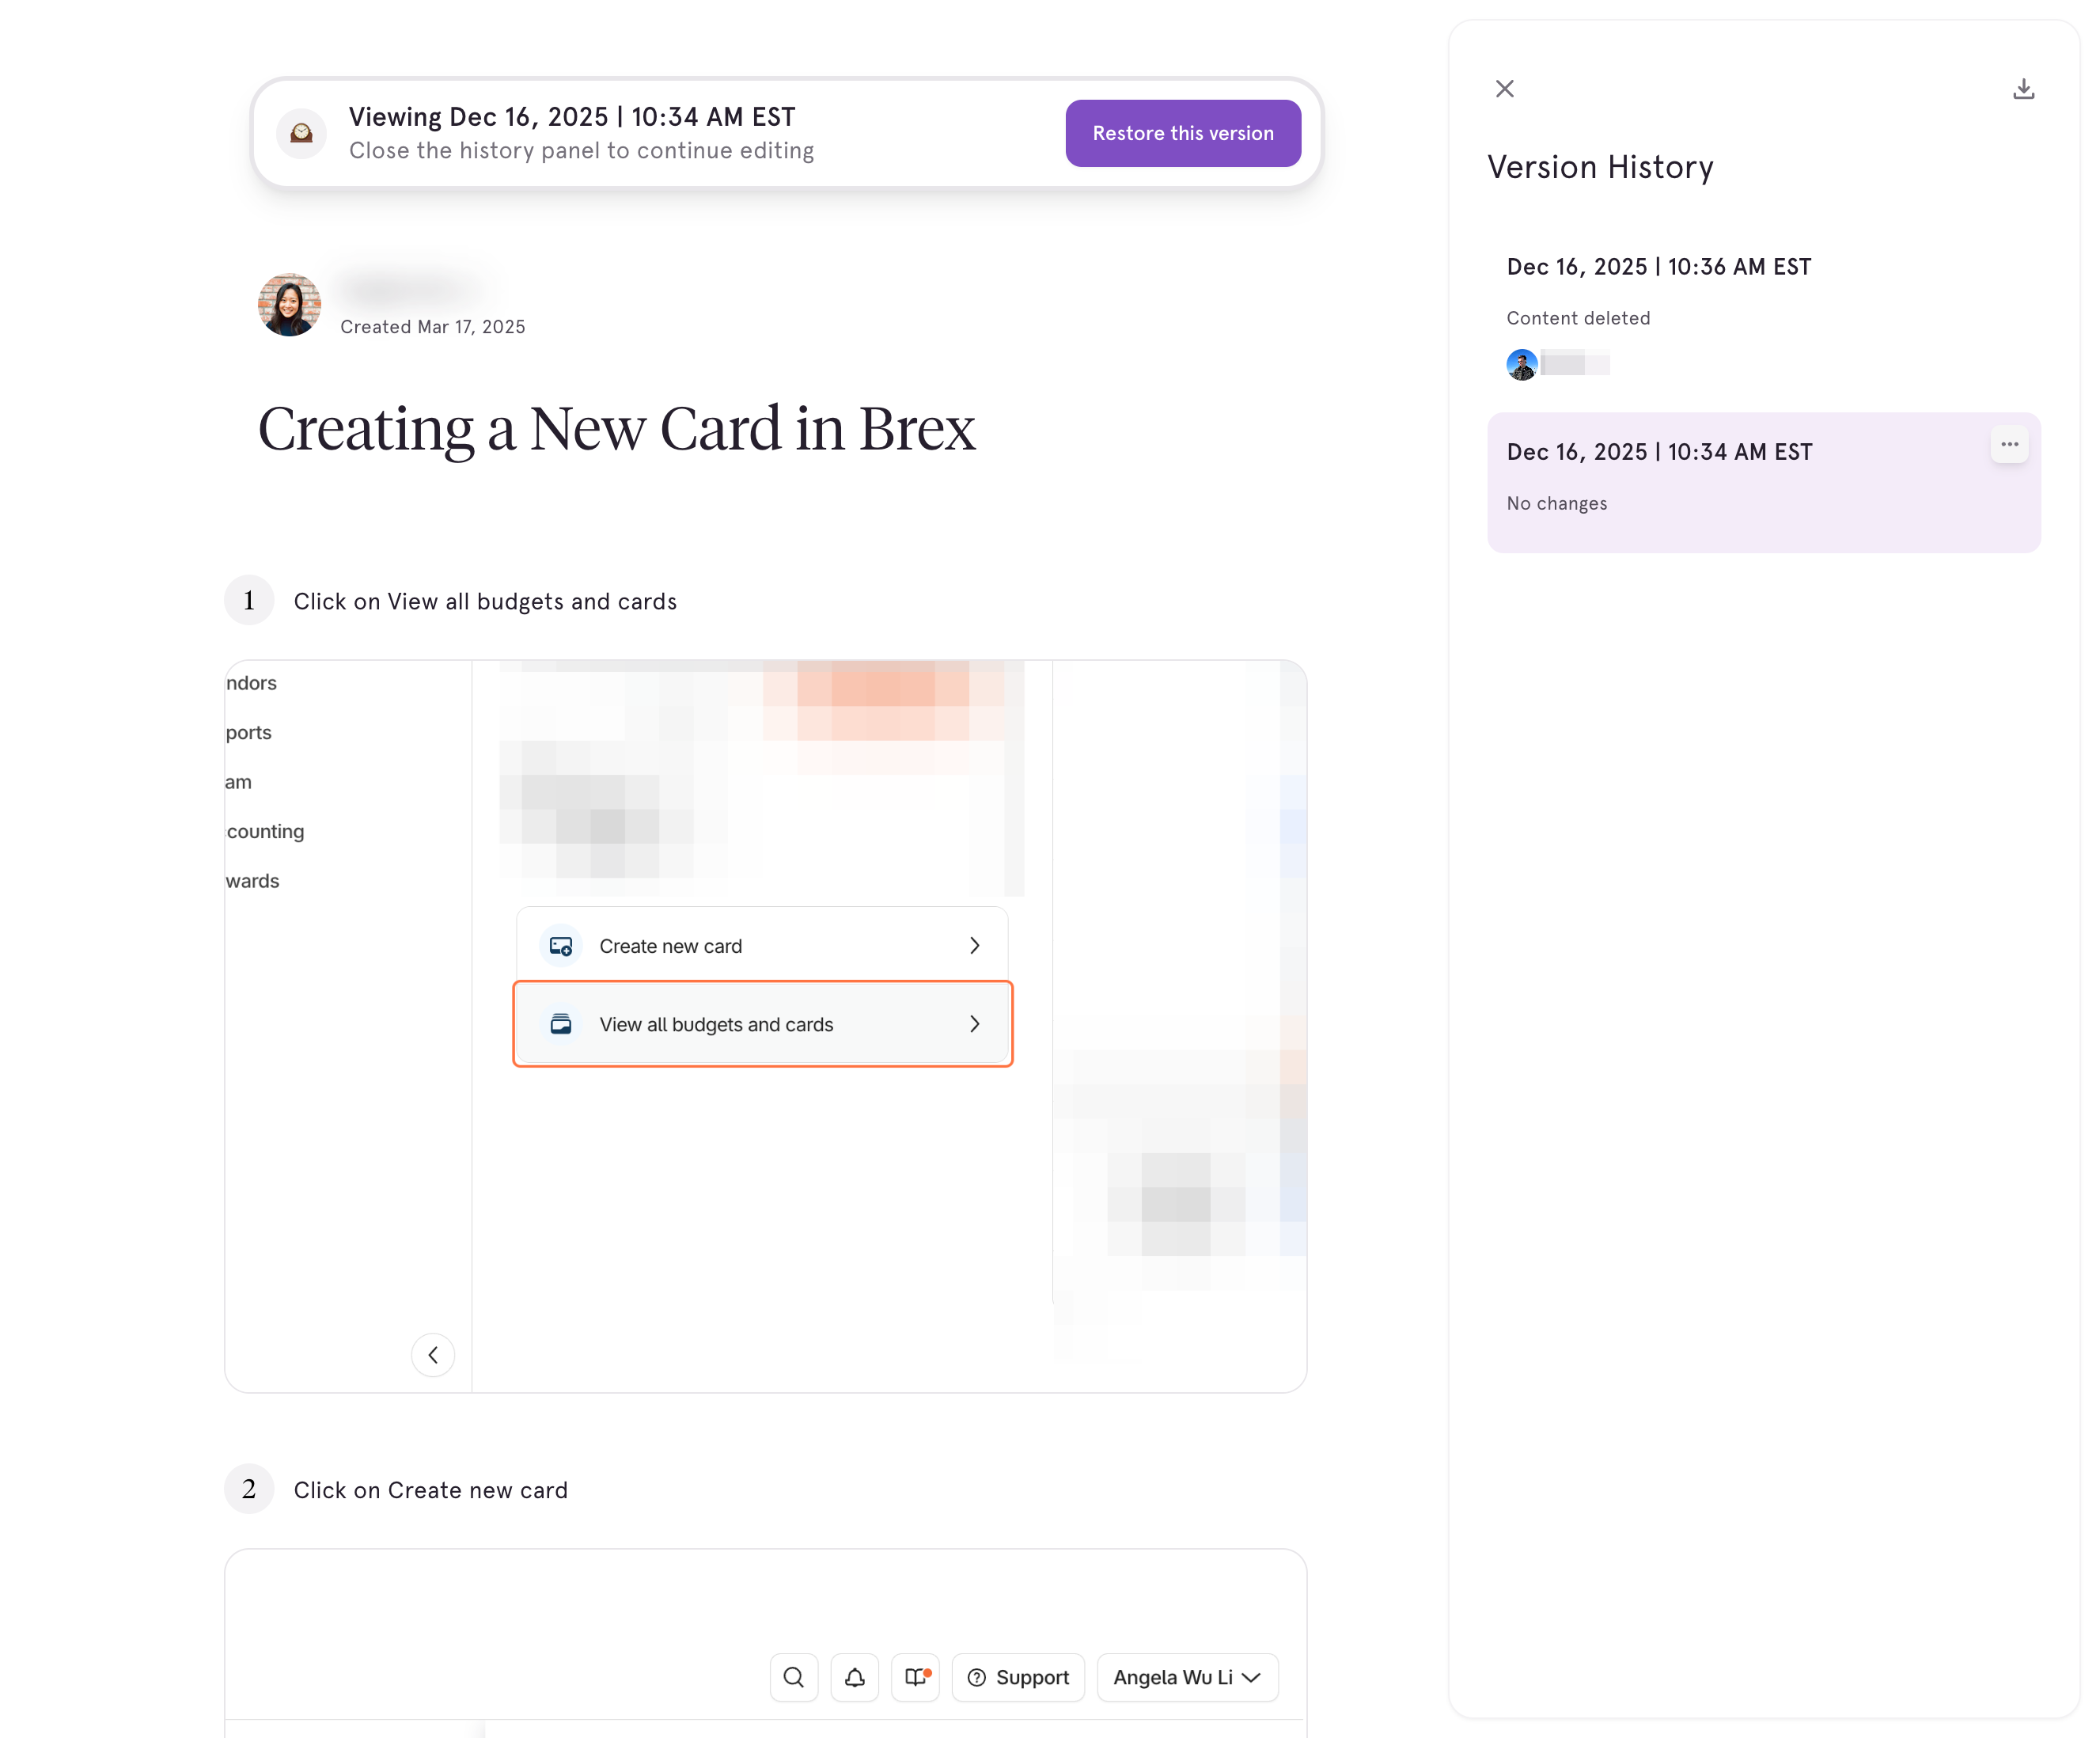
Task: Click the Create new card icon
Action: 561,945
